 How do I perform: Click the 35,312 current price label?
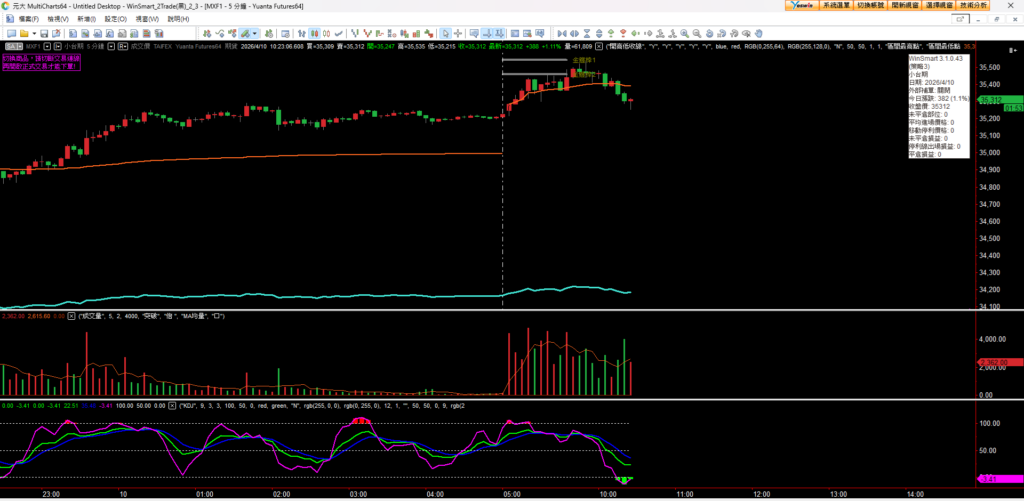pos(991,100)
